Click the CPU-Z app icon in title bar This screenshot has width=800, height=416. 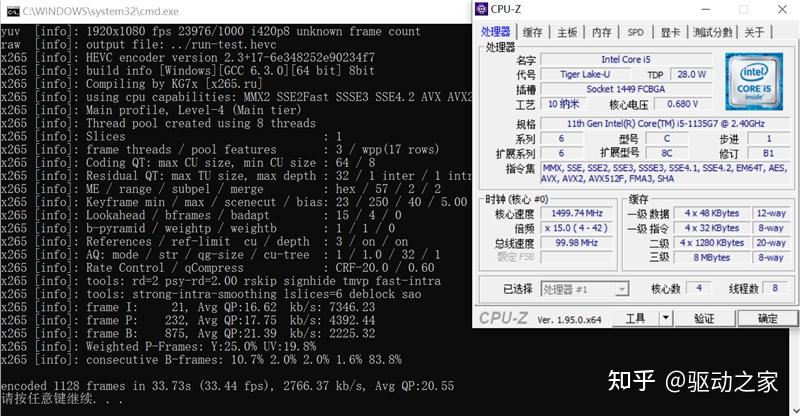481,9
